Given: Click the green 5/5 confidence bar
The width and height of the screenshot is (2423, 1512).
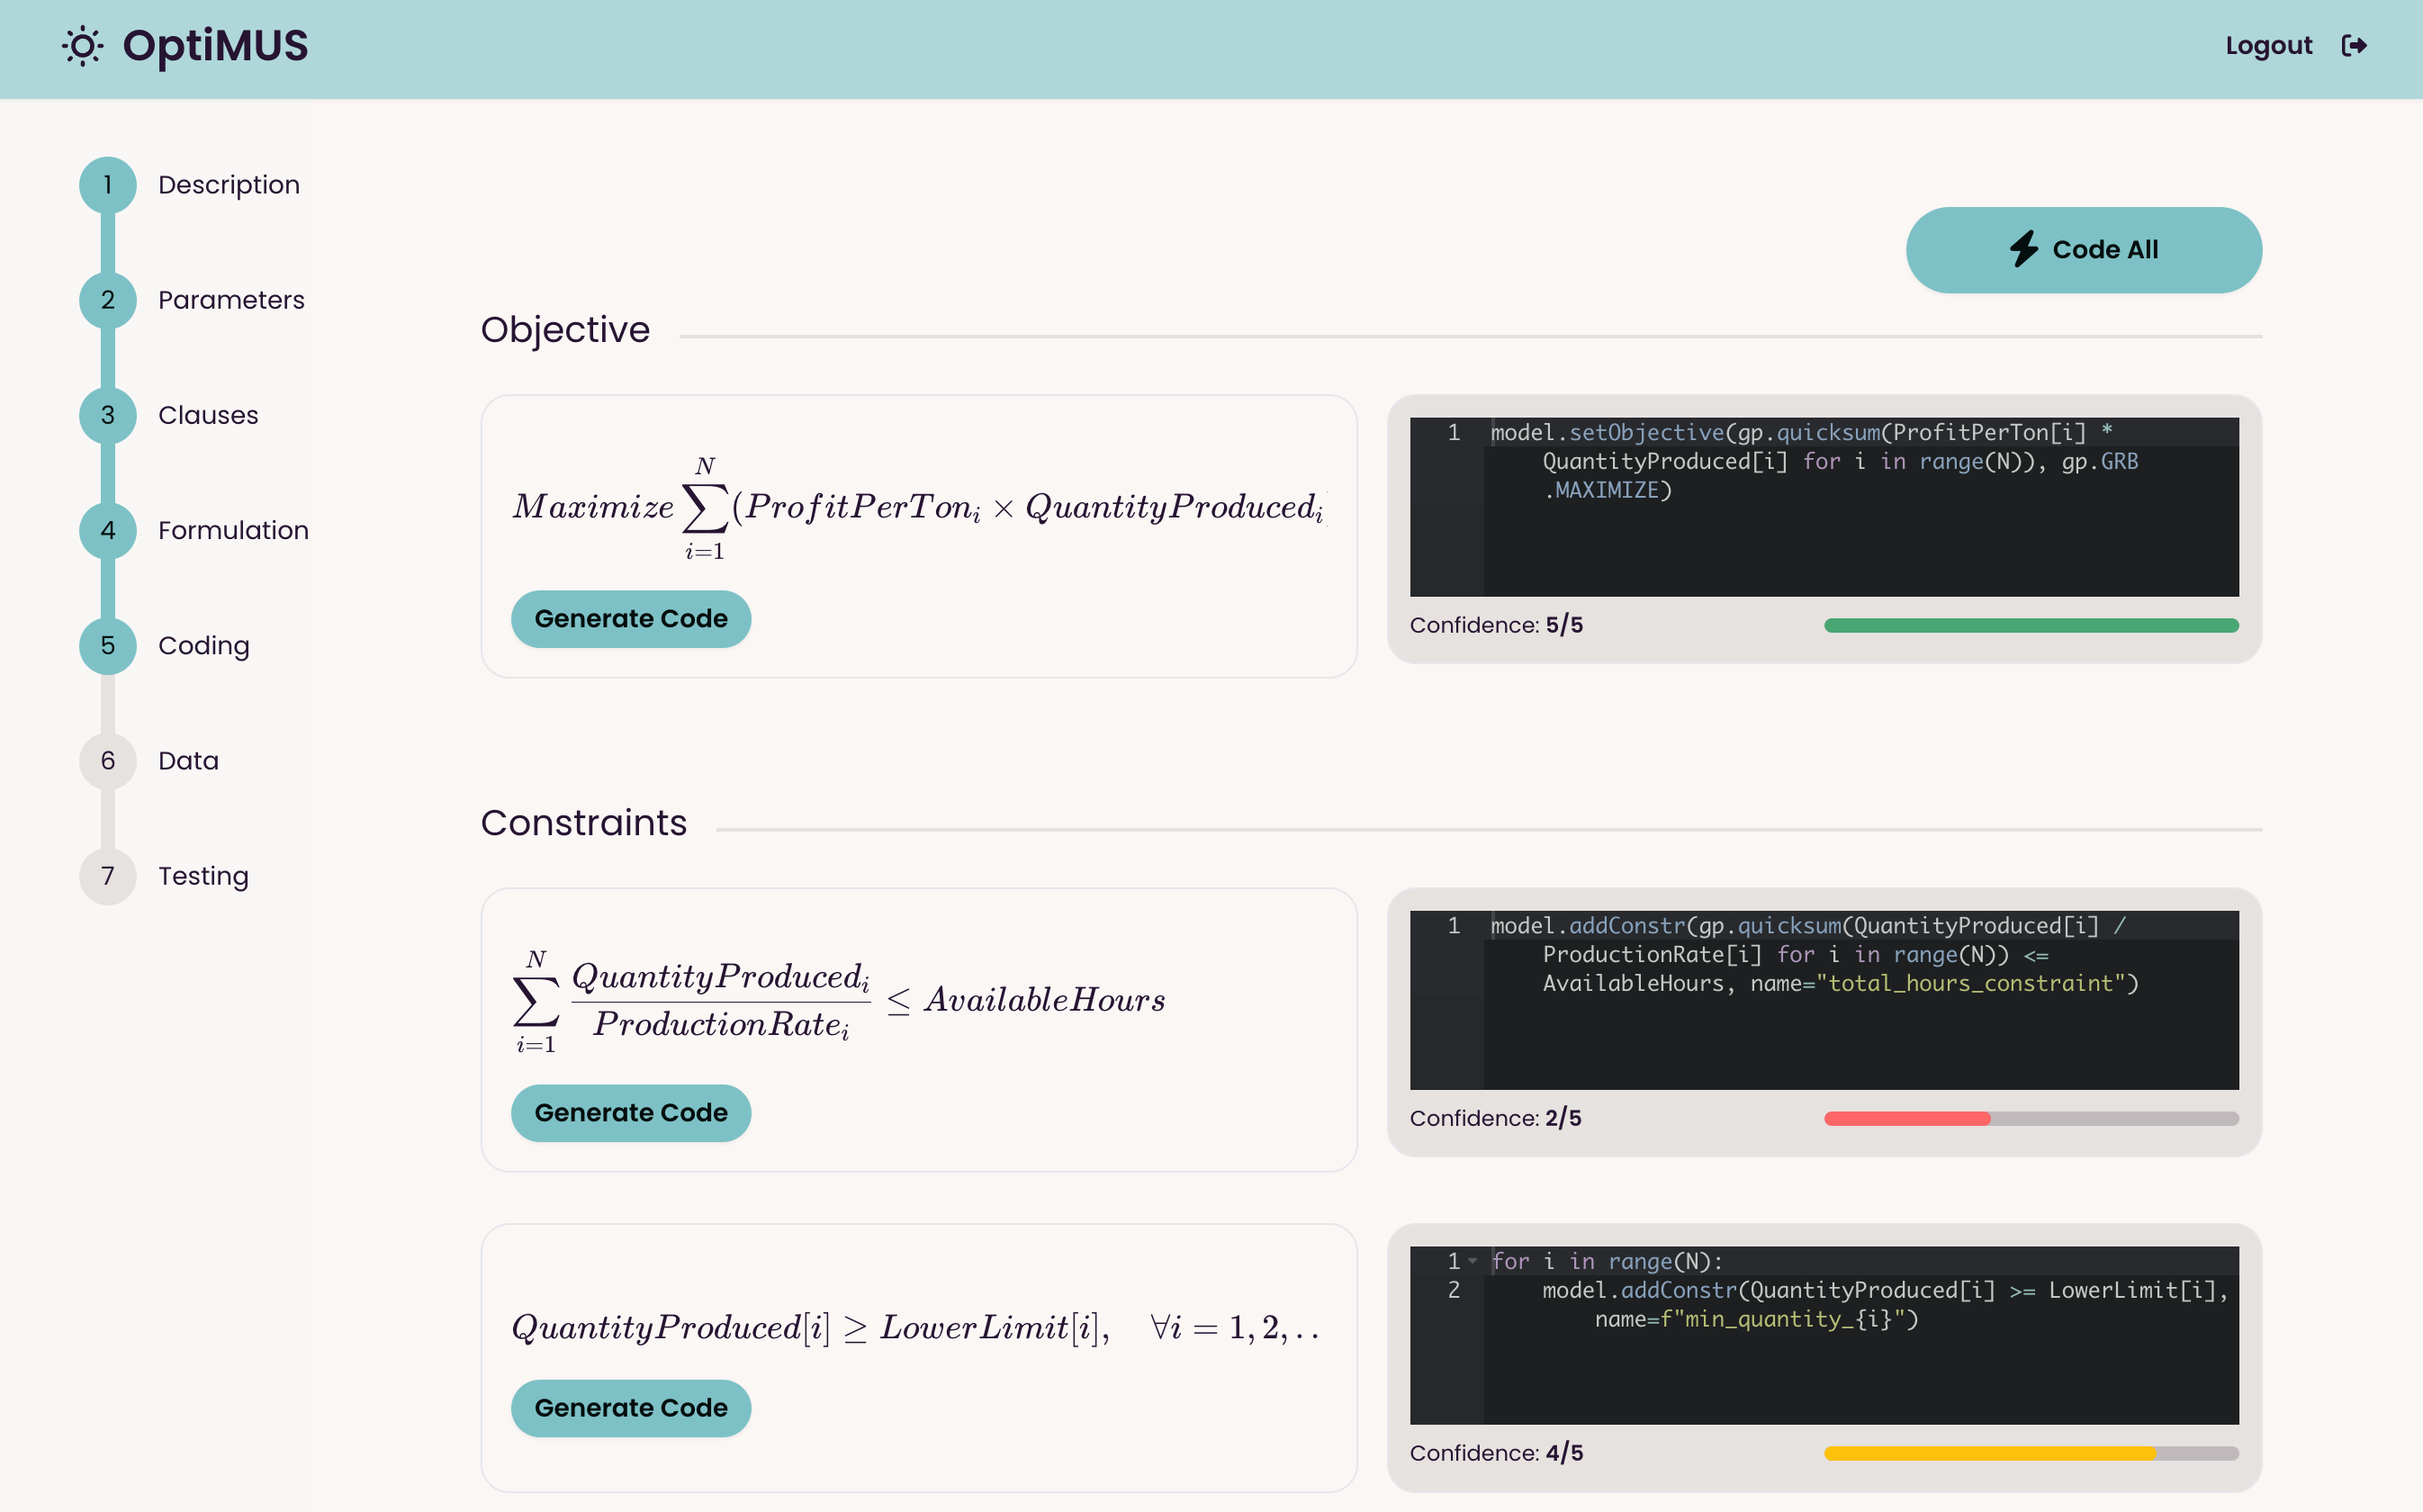Looking at the screenshot, I should point(2030,626).
